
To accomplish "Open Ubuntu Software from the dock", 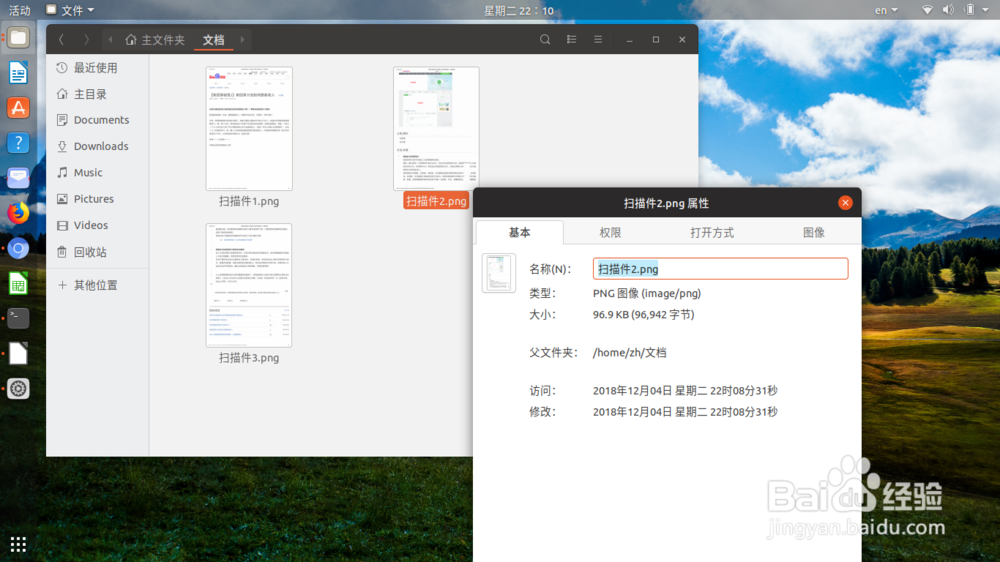I will pos(18,108).
